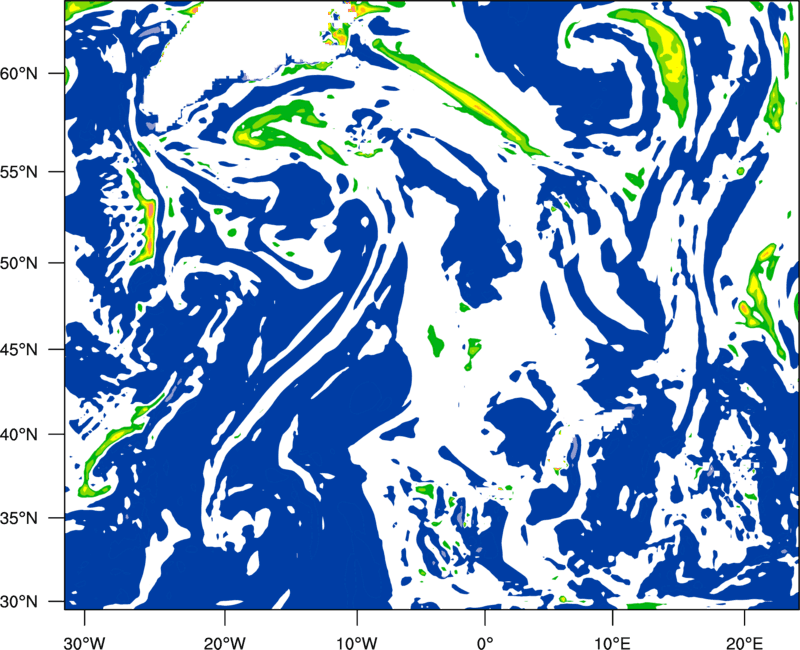Viewport: 800px width, 650px height.
Task: Click the 20°W longitude label
Action: click(x=225, y=642)
